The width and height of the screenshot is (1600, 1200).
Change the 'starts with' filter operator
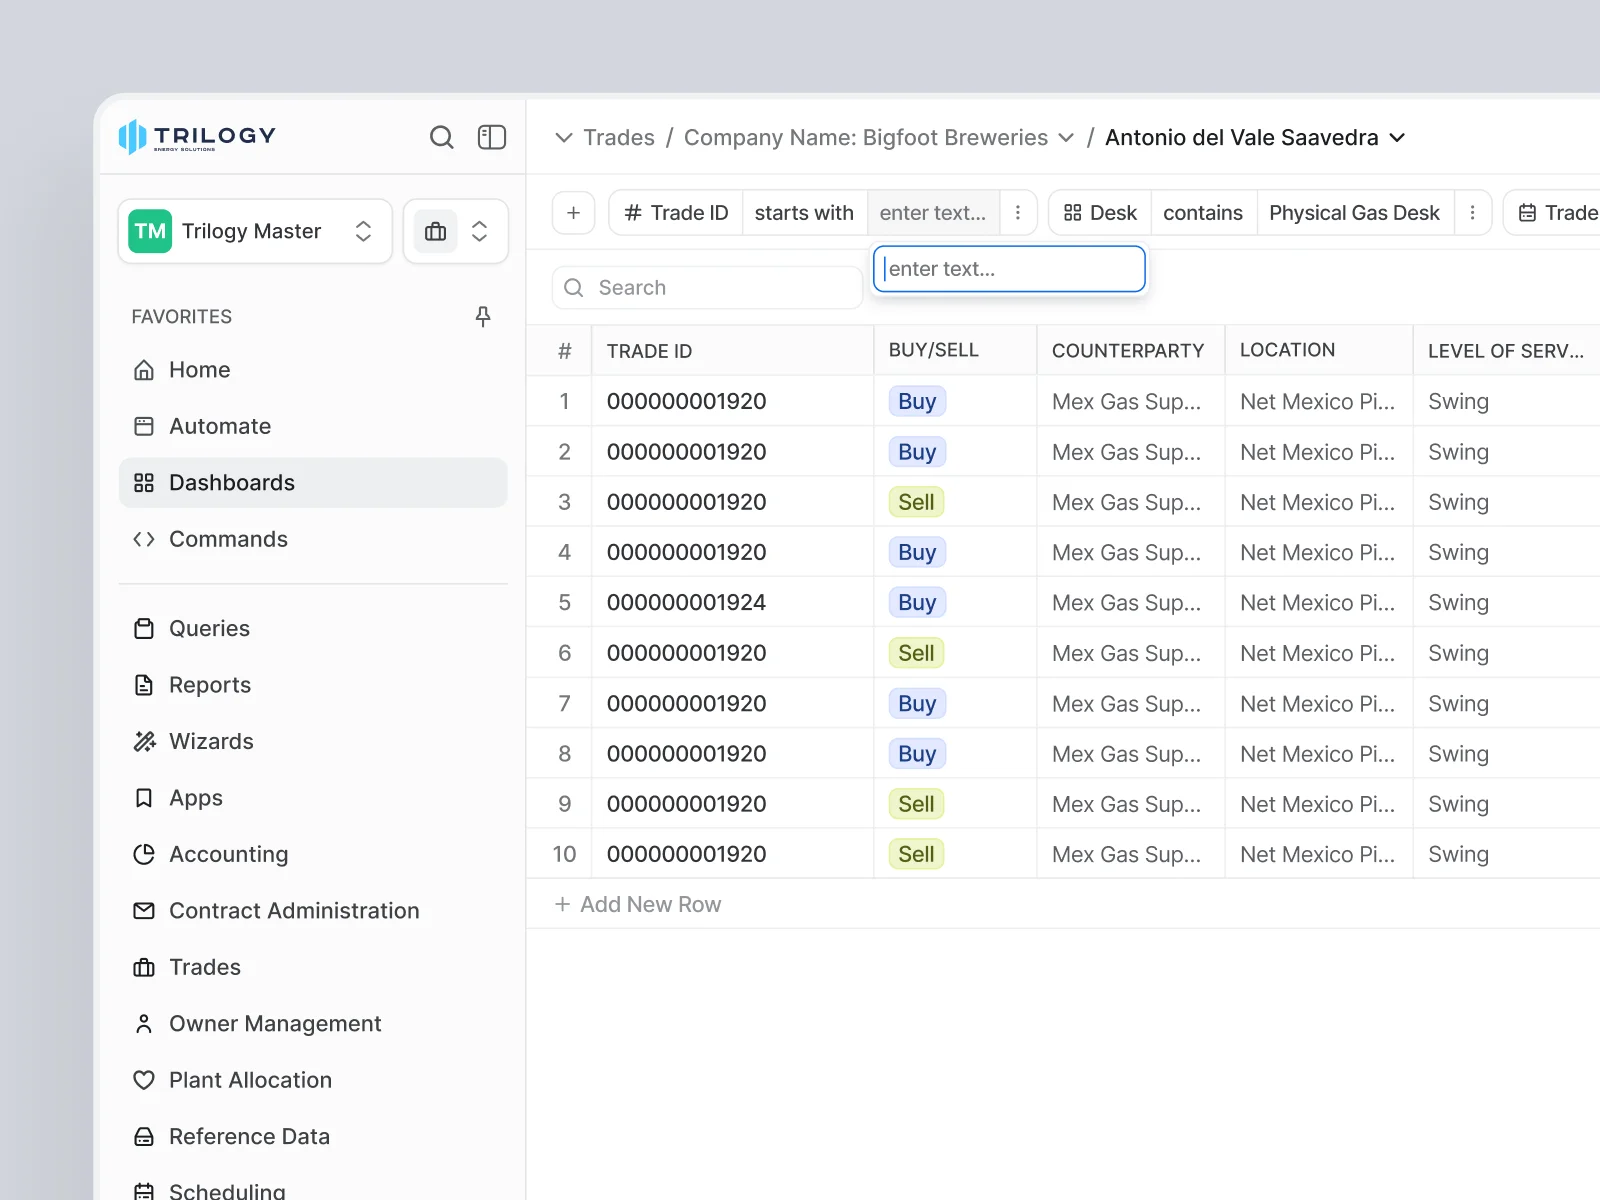click(804, 213)
